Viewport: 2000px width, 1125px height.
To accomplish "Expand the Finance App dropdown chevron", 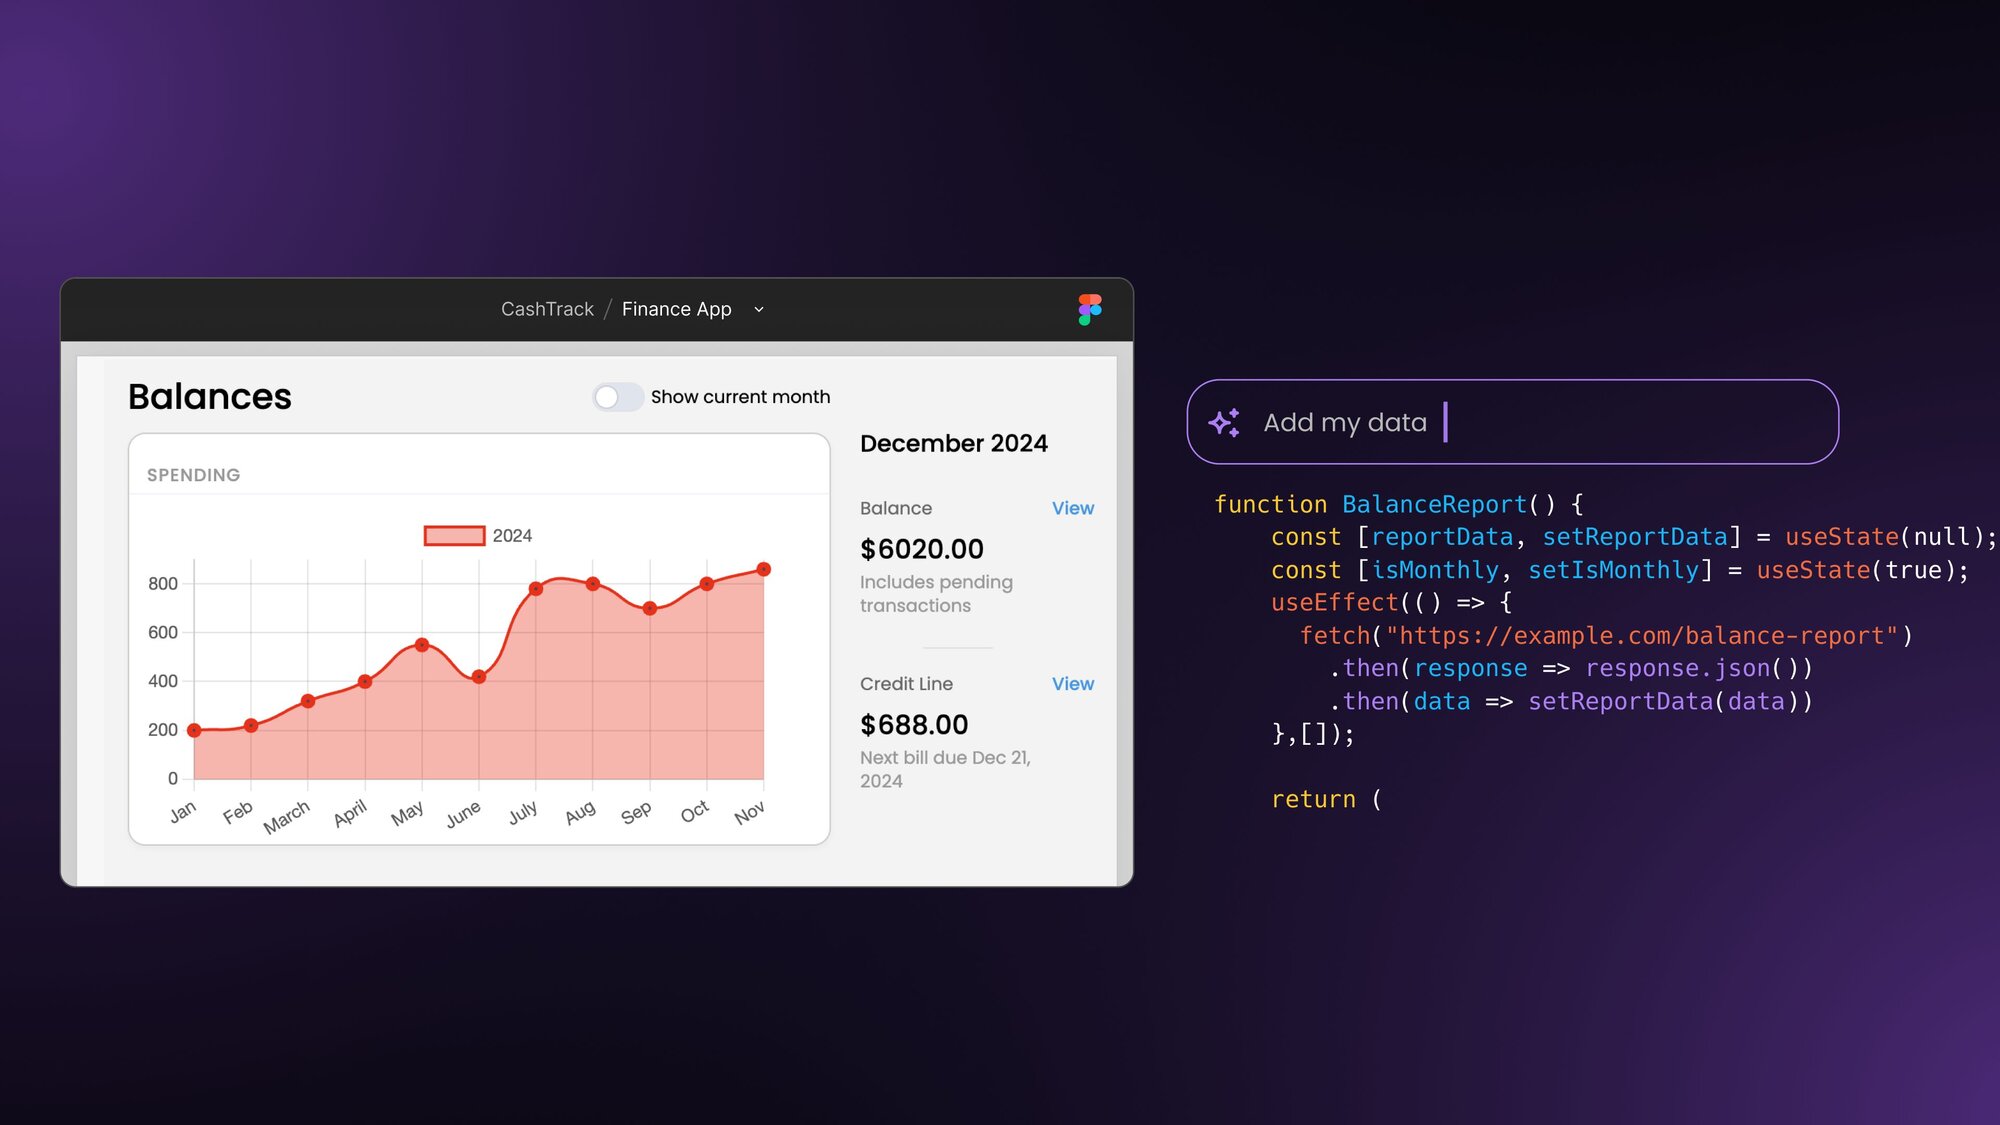I will click(759, 310).
